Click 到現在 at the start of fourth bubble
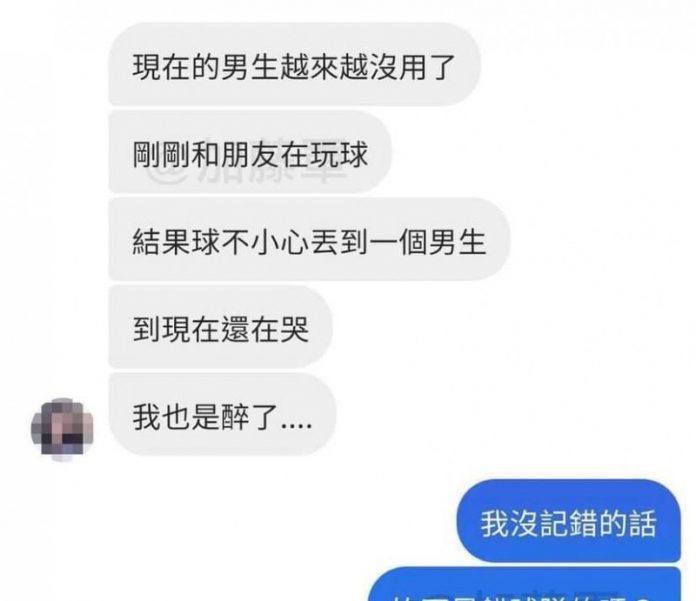The height and width of the screenshot is (601, 696). [x=177, y=329]
